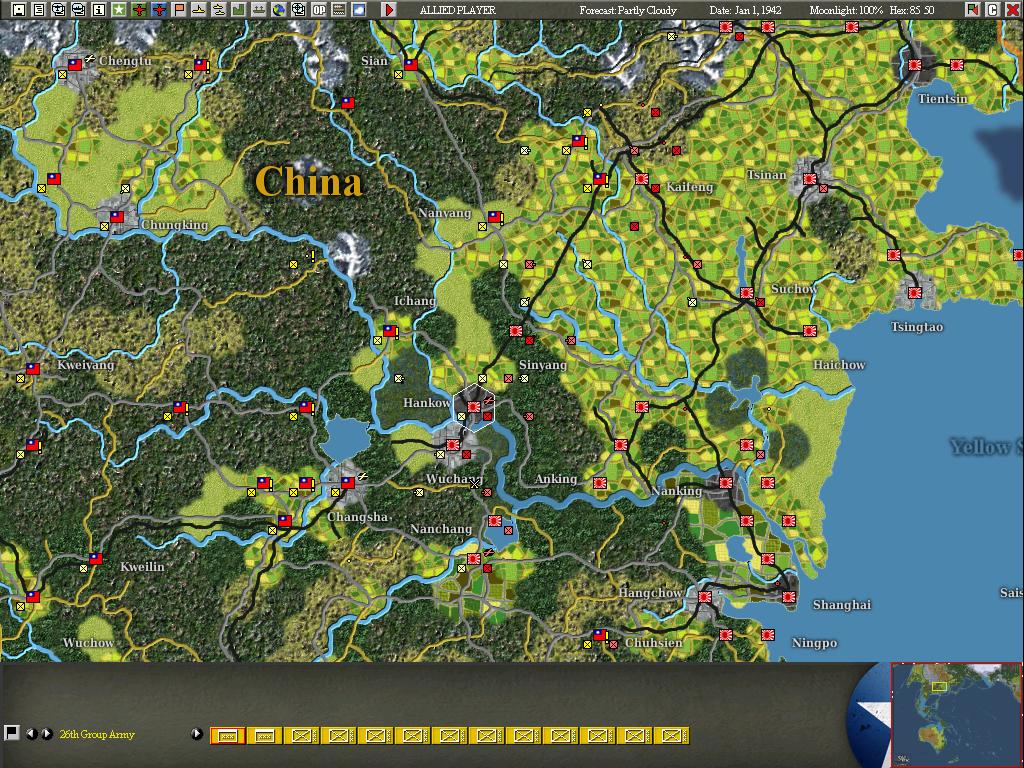Click the Nanchang city label
1024x768 pixels.
(x=441, y=528)
